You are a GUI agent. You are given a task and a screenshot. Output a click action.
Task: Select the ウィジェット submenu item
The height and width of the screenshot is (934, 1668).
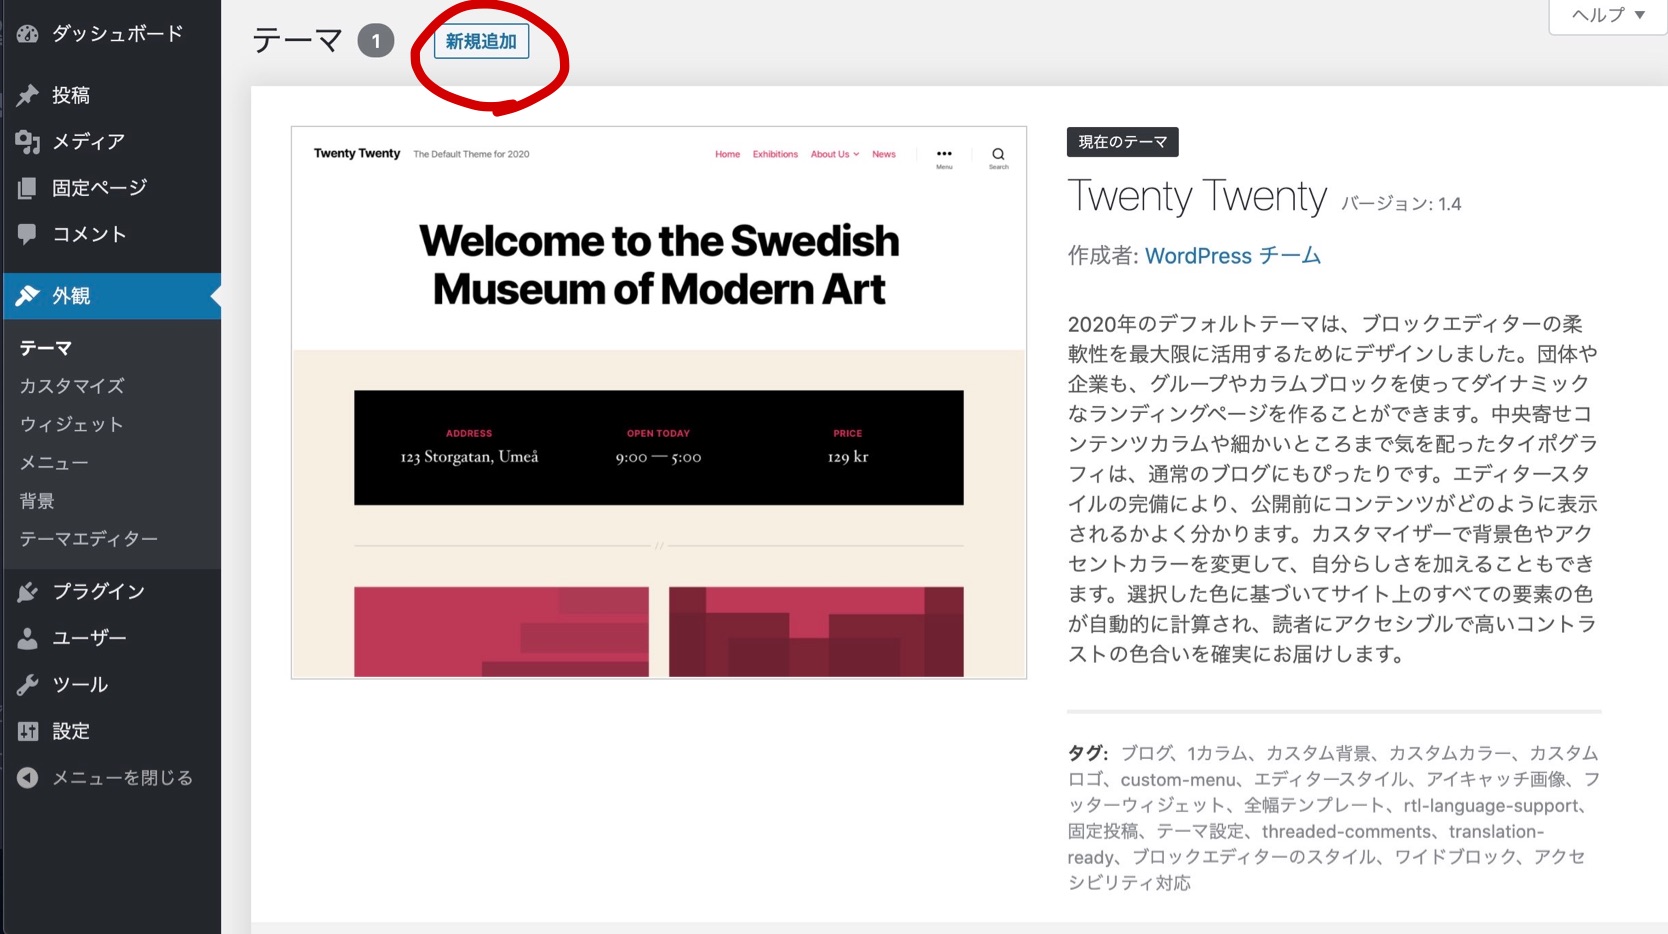(x=71, y=425)
